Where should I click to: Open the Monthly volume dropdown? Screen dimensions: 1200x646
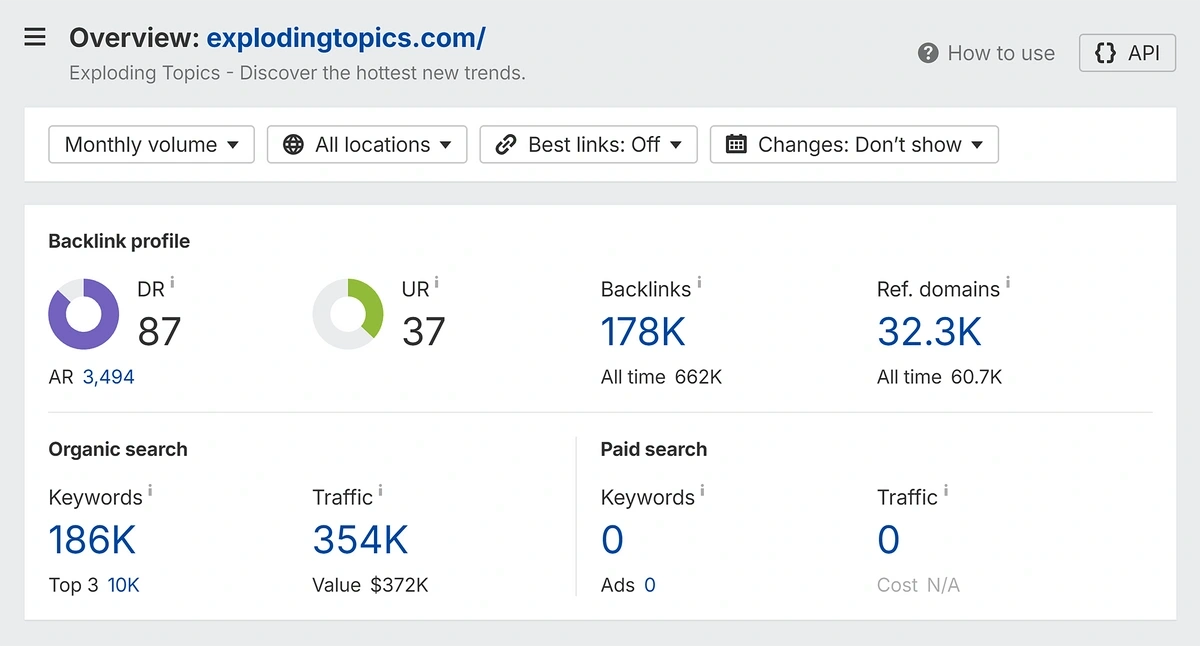[x=151, y=145]
